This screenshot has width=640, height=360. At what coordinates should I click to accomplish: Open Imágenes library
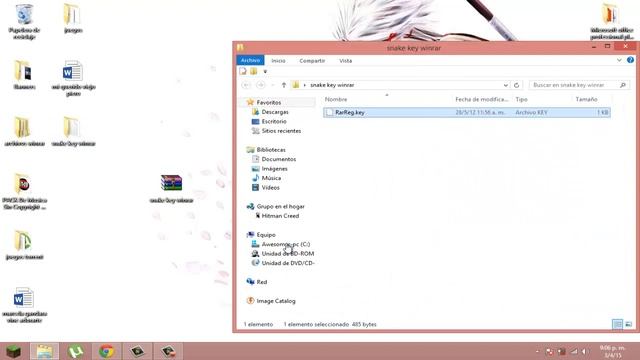[x=274, y=169]
